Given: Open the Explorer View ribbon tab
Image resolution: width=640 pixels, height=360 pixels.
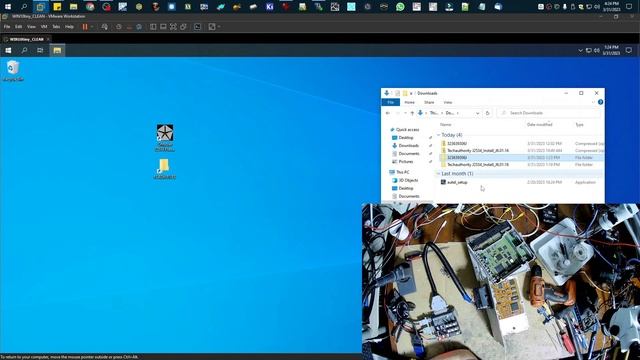Looking at the screenshot, I should click(x=448, y=102).
